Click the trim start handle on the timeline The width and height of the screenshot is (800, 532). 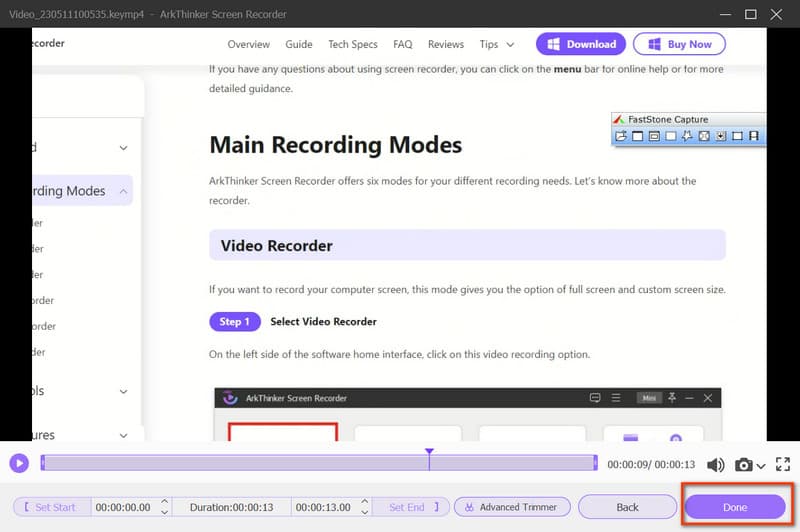coord(43,463)
